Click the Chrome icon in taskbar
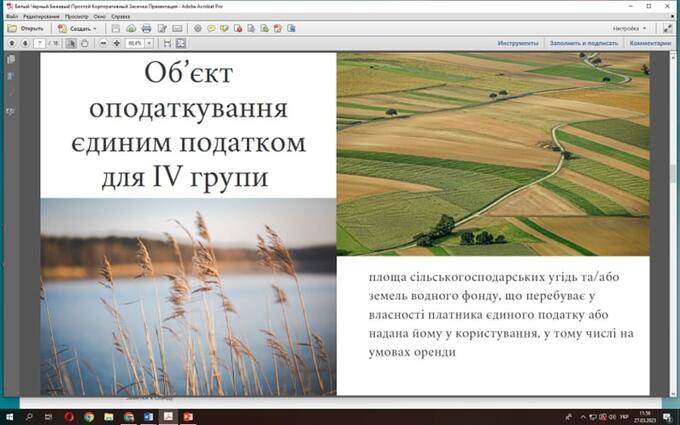Viewport: 680px width, 425px height. click(x=89, y=416)
